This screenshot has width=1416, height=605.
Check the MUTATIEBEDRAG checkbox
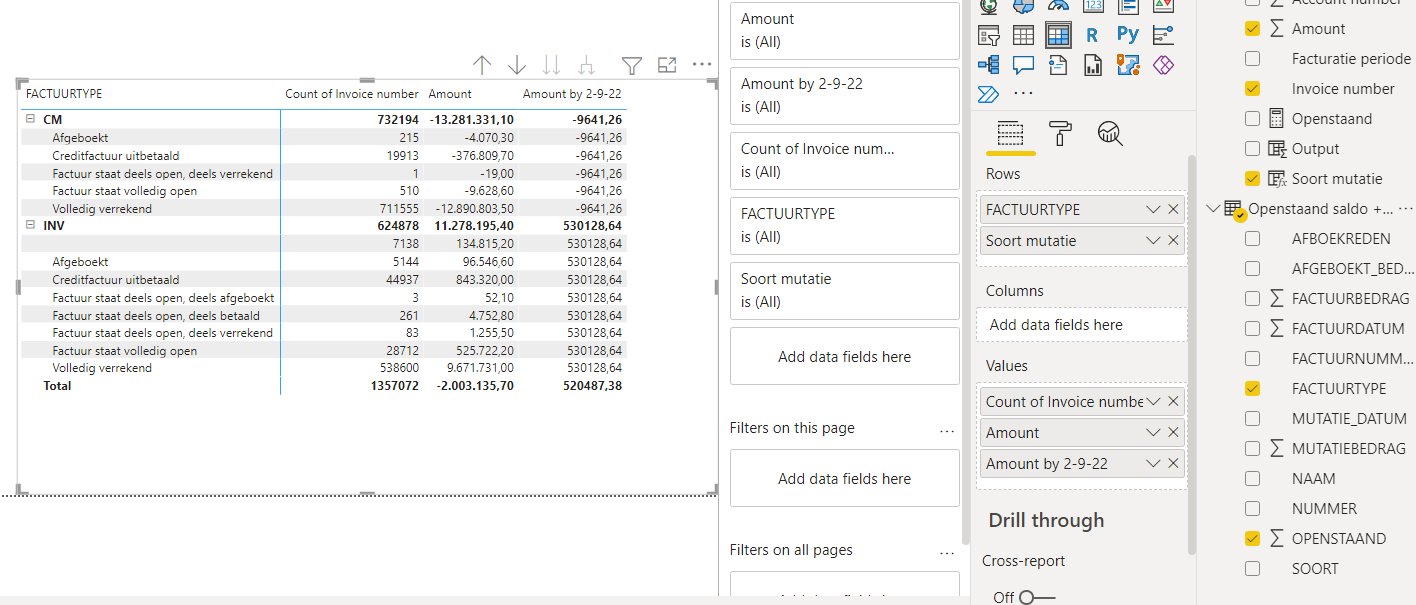click(1252, 449)
